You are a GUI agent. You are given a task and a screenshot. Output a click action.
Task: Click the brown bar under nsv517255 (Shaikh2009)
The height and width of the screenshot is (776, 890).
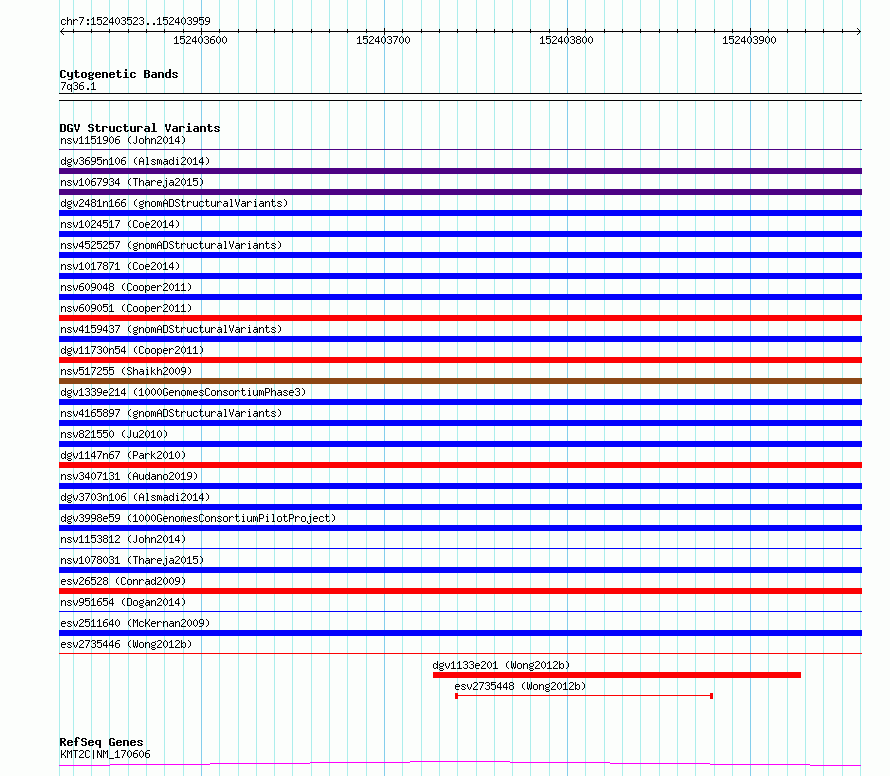[460, 381]
